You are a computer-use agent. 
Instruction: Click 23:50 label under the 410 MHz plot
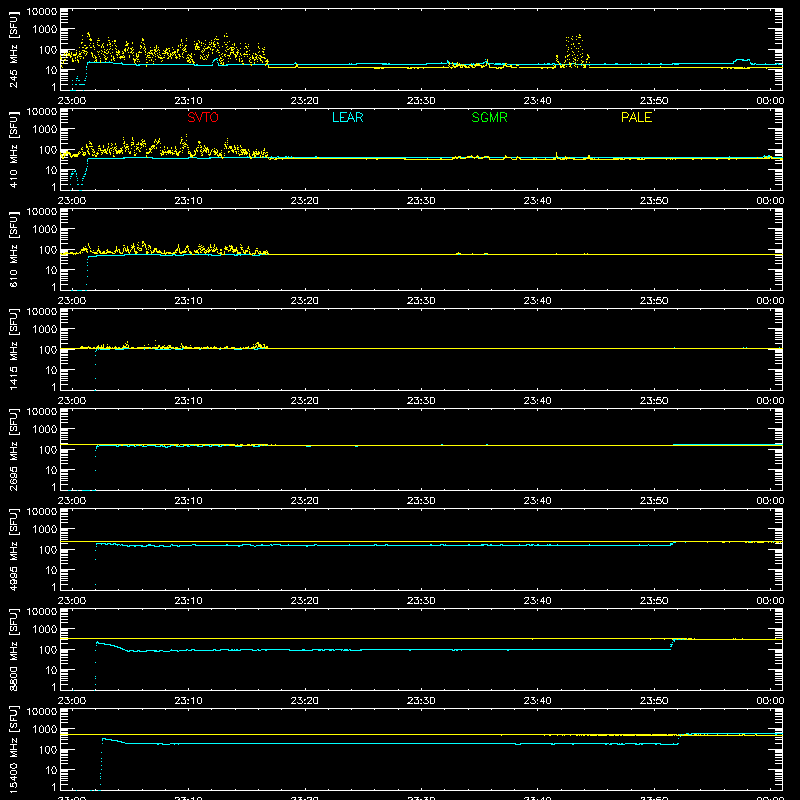tap(654, 201)
